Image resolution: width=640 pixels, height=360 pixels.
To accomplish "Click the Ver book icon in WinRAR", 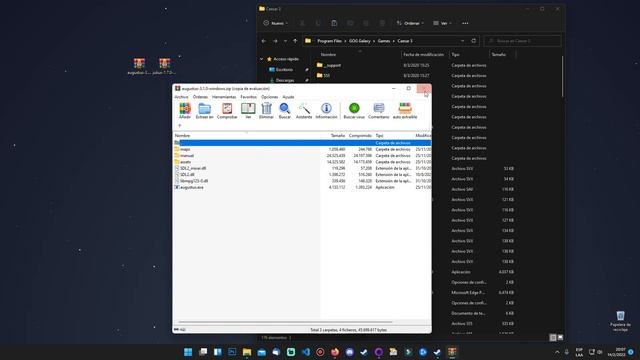I will 248,111.
